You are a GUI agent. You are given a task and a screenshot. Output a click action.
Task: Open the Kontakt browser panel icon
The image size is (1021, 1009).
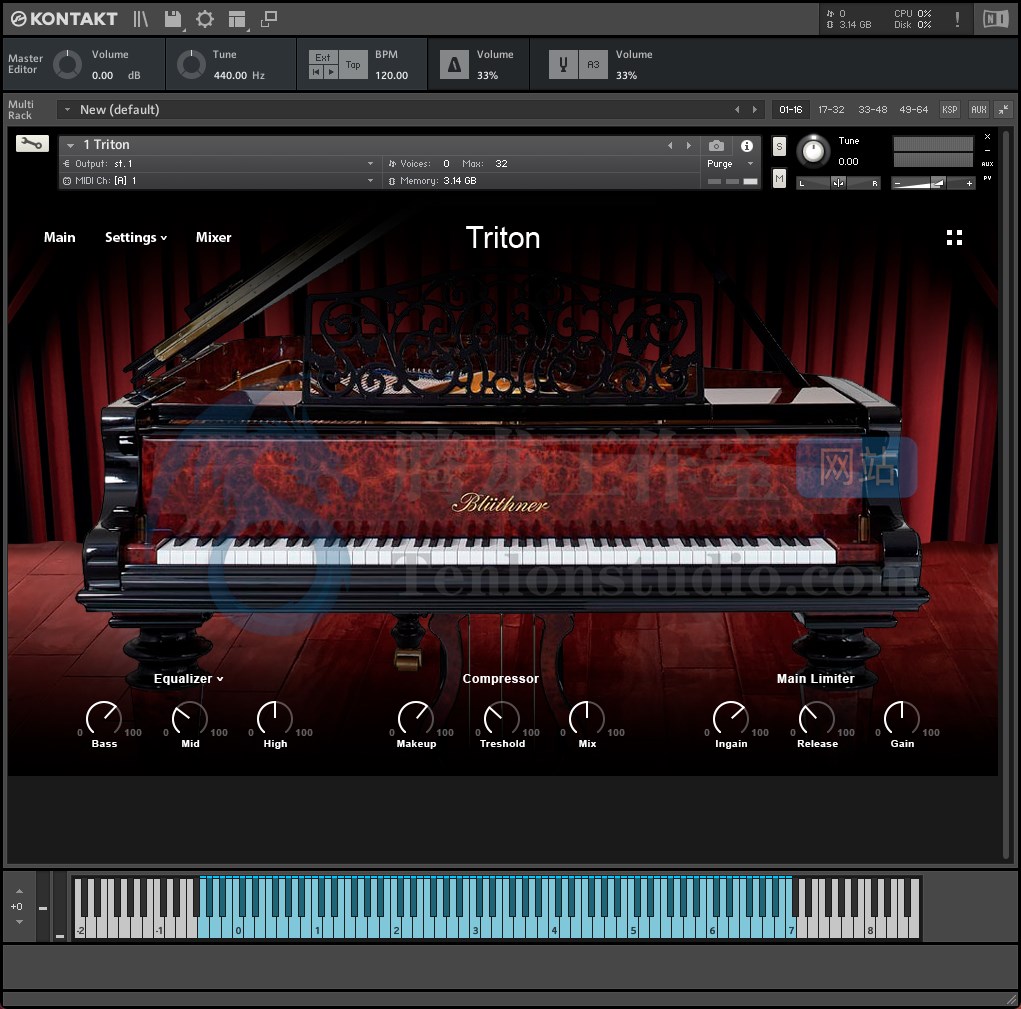141,19
